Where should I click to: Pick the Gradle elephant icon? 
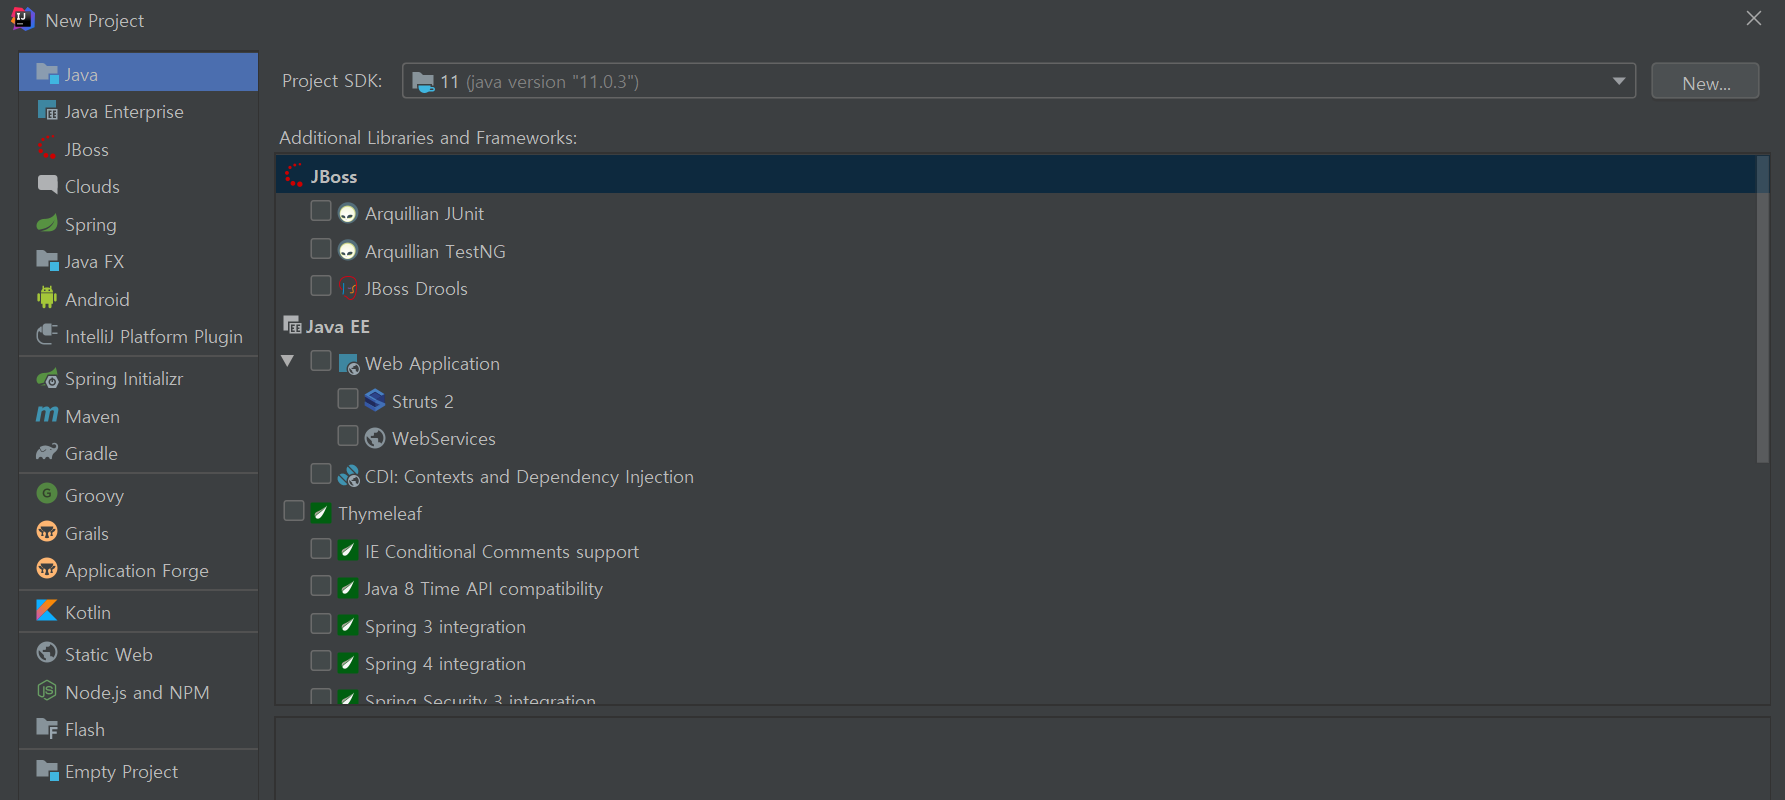tap(47, 452)
